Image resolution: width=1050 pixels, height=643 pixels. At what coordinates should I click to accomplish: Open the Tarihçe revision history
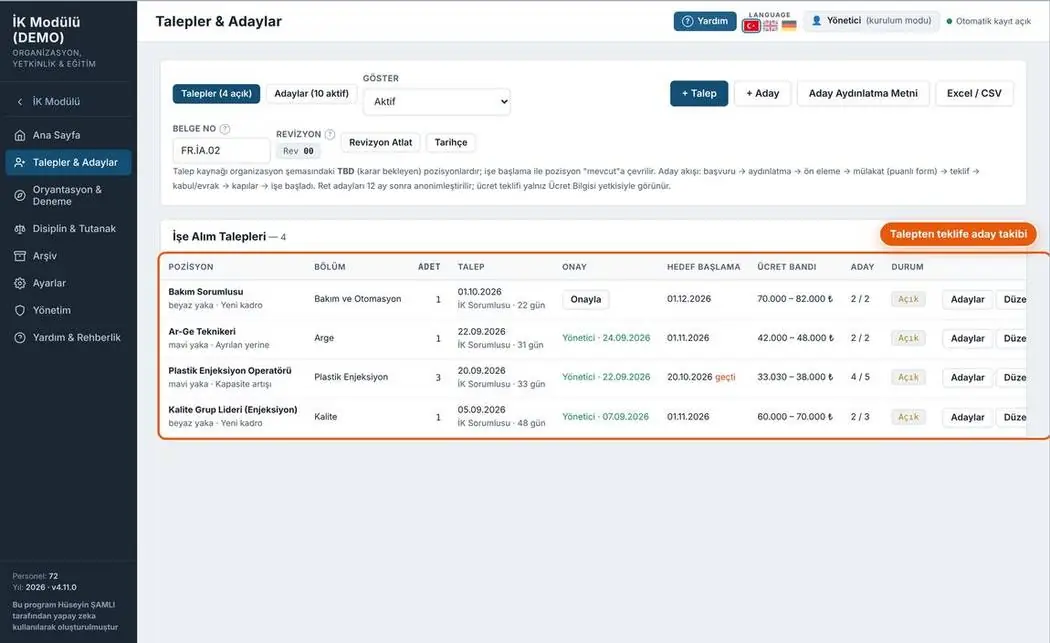(x=451, y=143)
